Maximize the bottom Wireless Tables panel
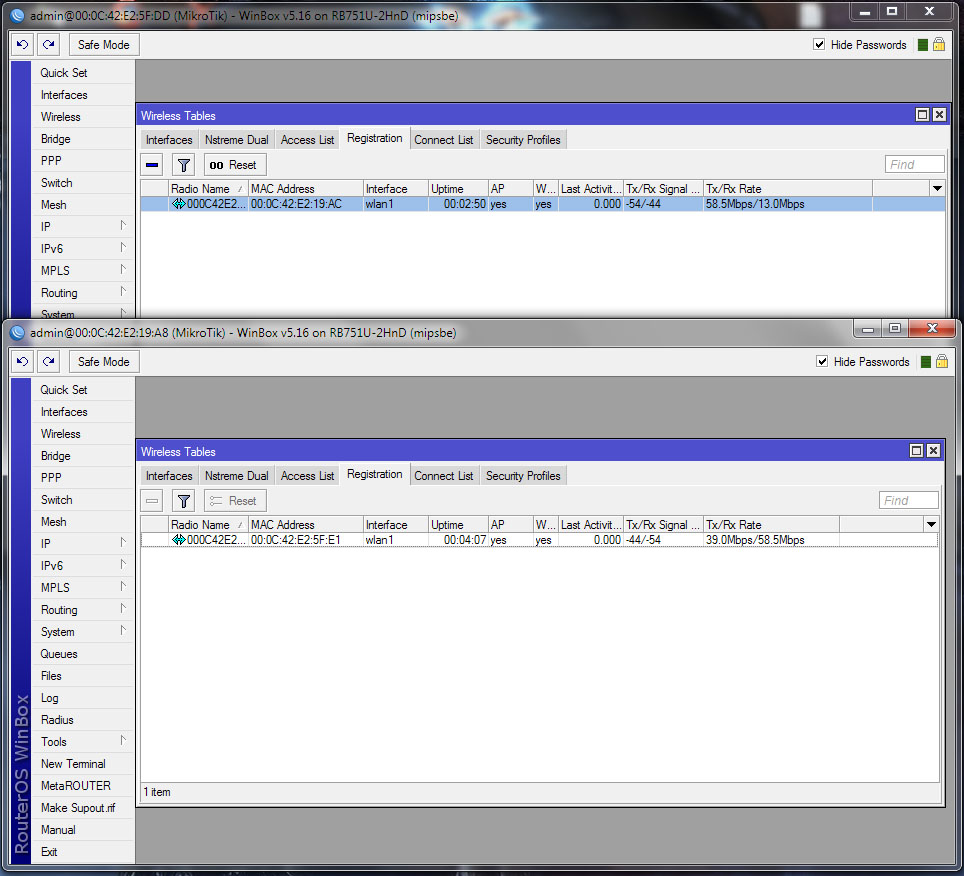Viewport: 964px width, 876px height. tap(916, 451)
